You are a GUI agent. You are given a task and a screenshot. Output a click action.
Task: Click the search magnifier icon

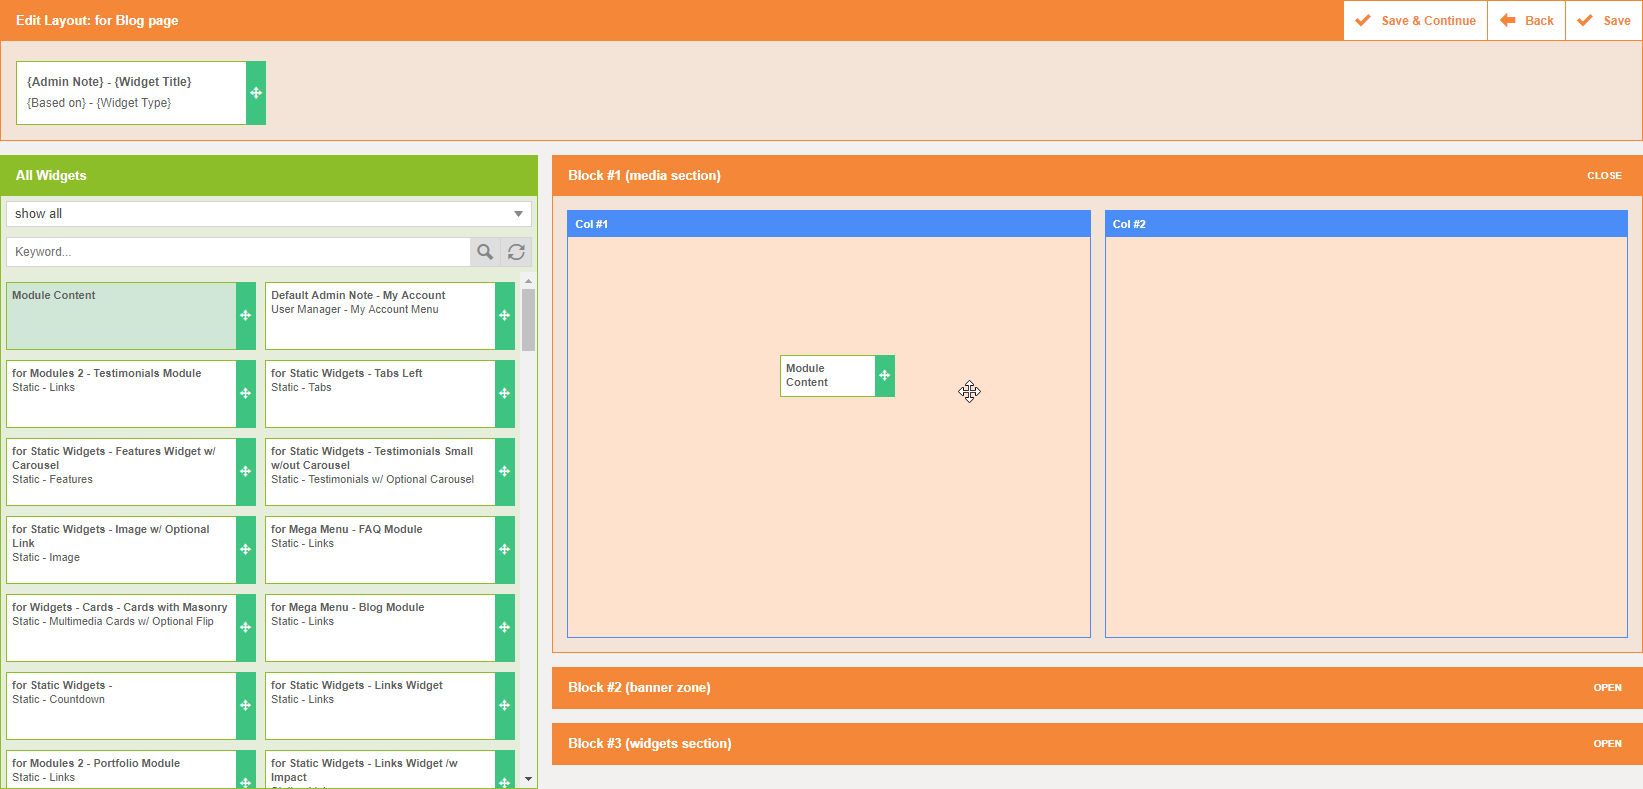click(485, 252)
